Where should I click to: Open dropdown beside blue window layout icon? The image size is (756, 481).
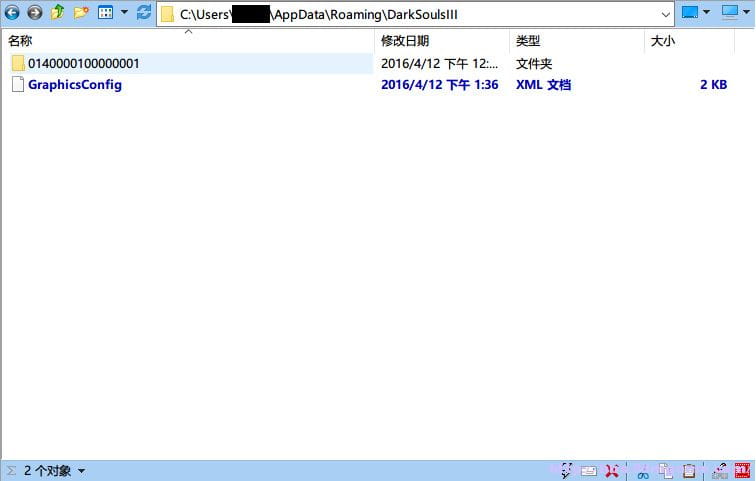(706, 12)
